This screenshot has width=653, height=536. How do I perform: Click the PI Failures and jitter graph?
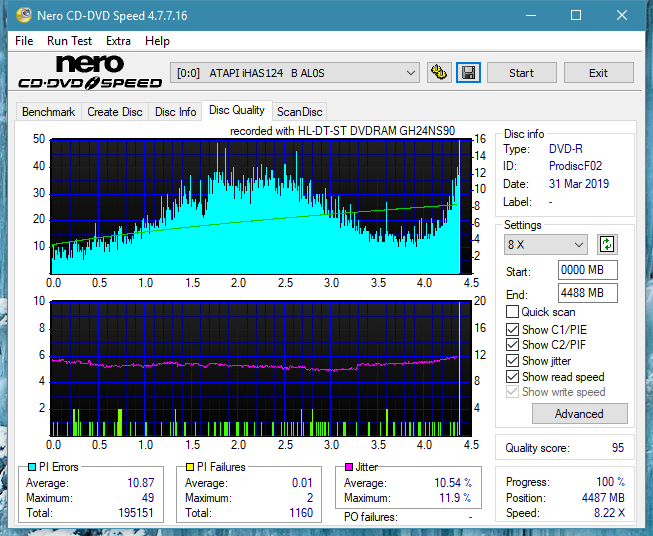coord(261,369)
